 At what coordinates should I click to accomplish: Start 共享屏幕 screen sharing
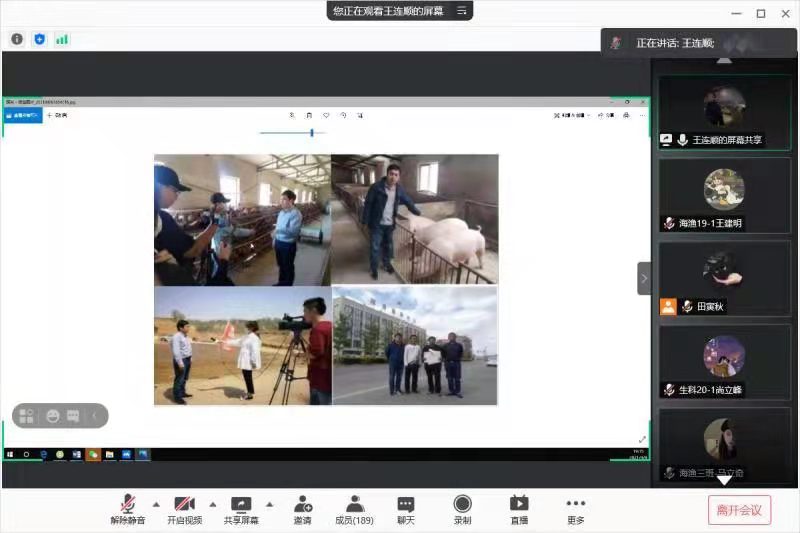point(241,509)
